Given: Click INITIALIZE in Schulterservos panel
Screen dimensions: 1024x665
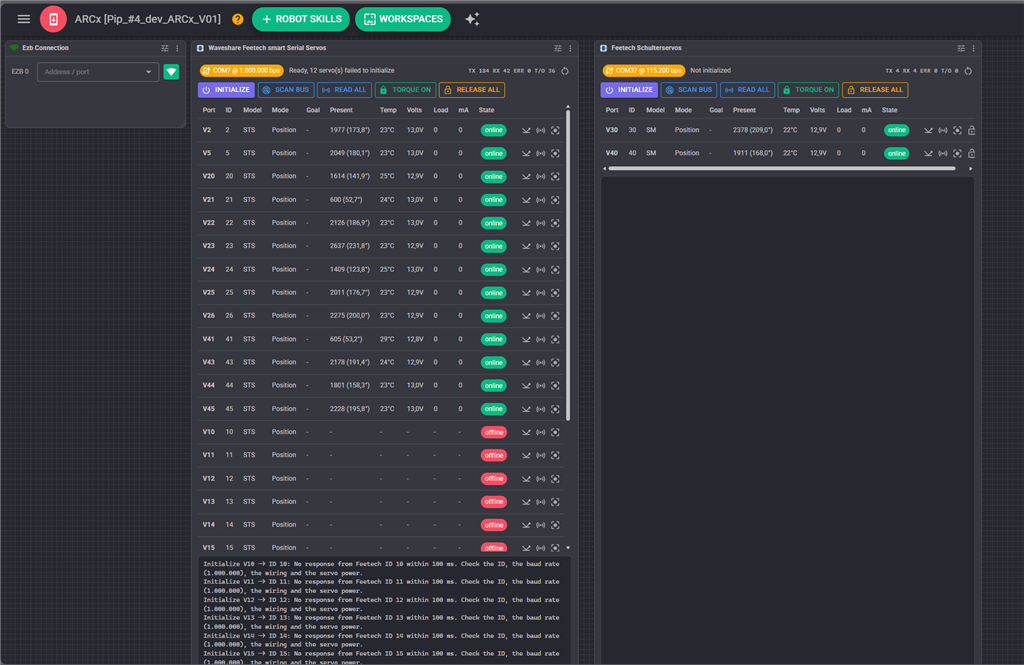Looking at the screenshot, I should 629,90.
